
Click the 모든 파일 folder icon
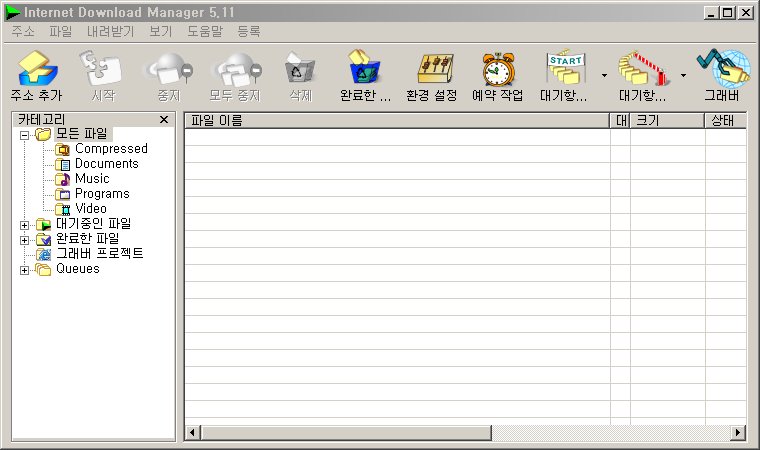pyautogui.click(x=43, y=134)
